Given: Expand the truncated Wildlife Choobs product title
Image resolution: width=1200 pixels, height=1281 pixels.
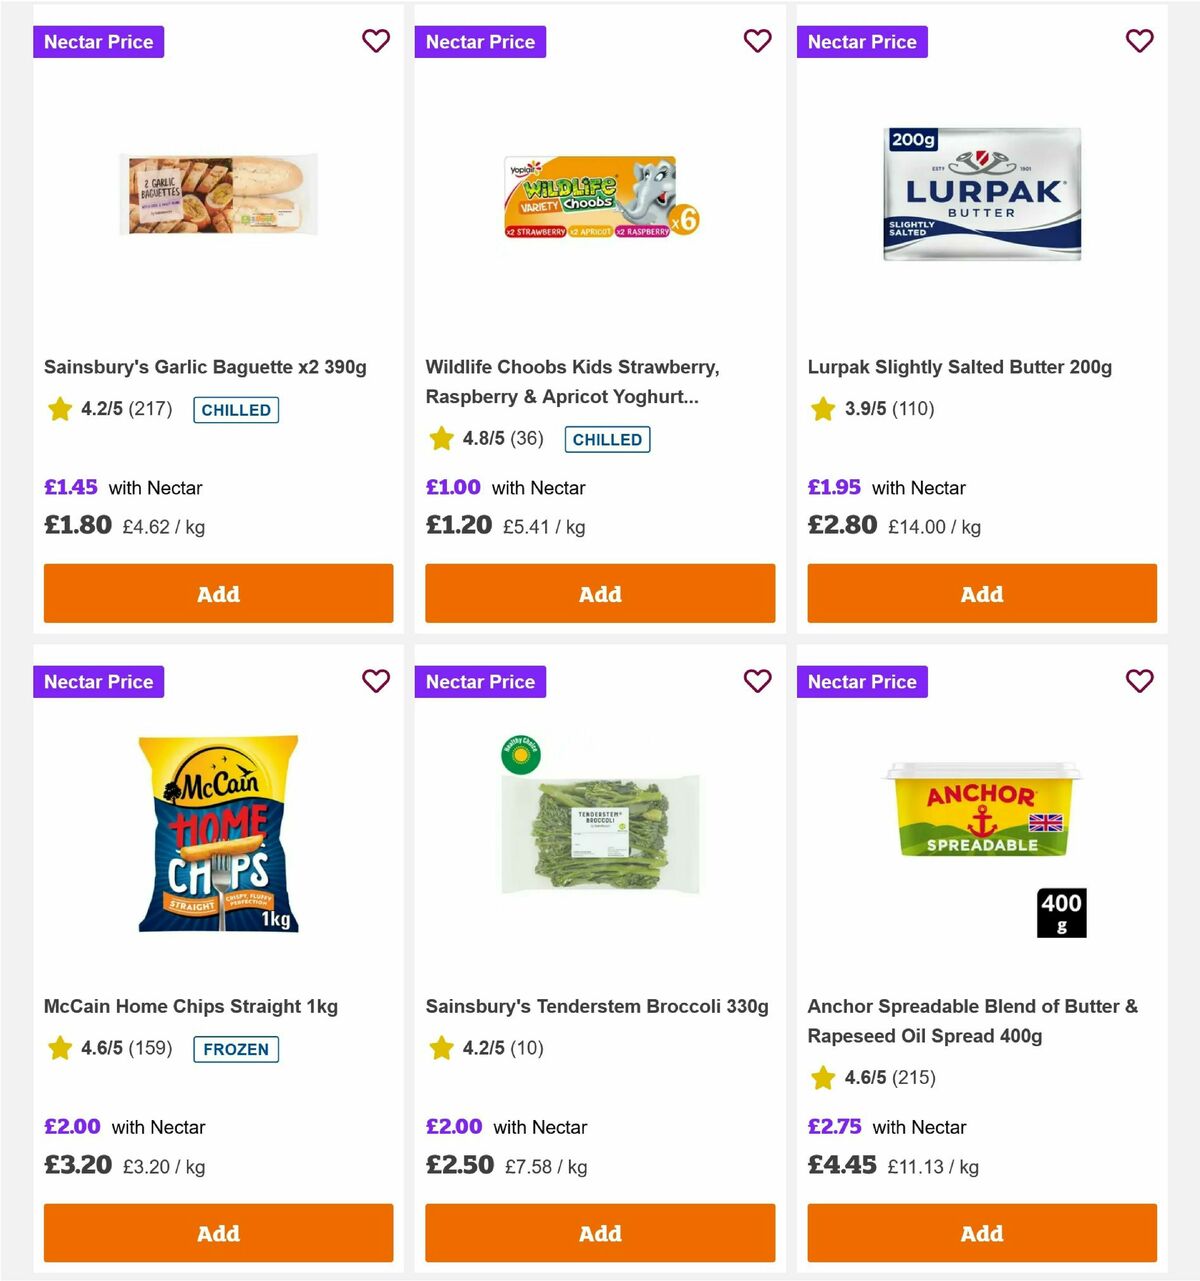Looking at the screenshot, I should [x=572, y=382].
